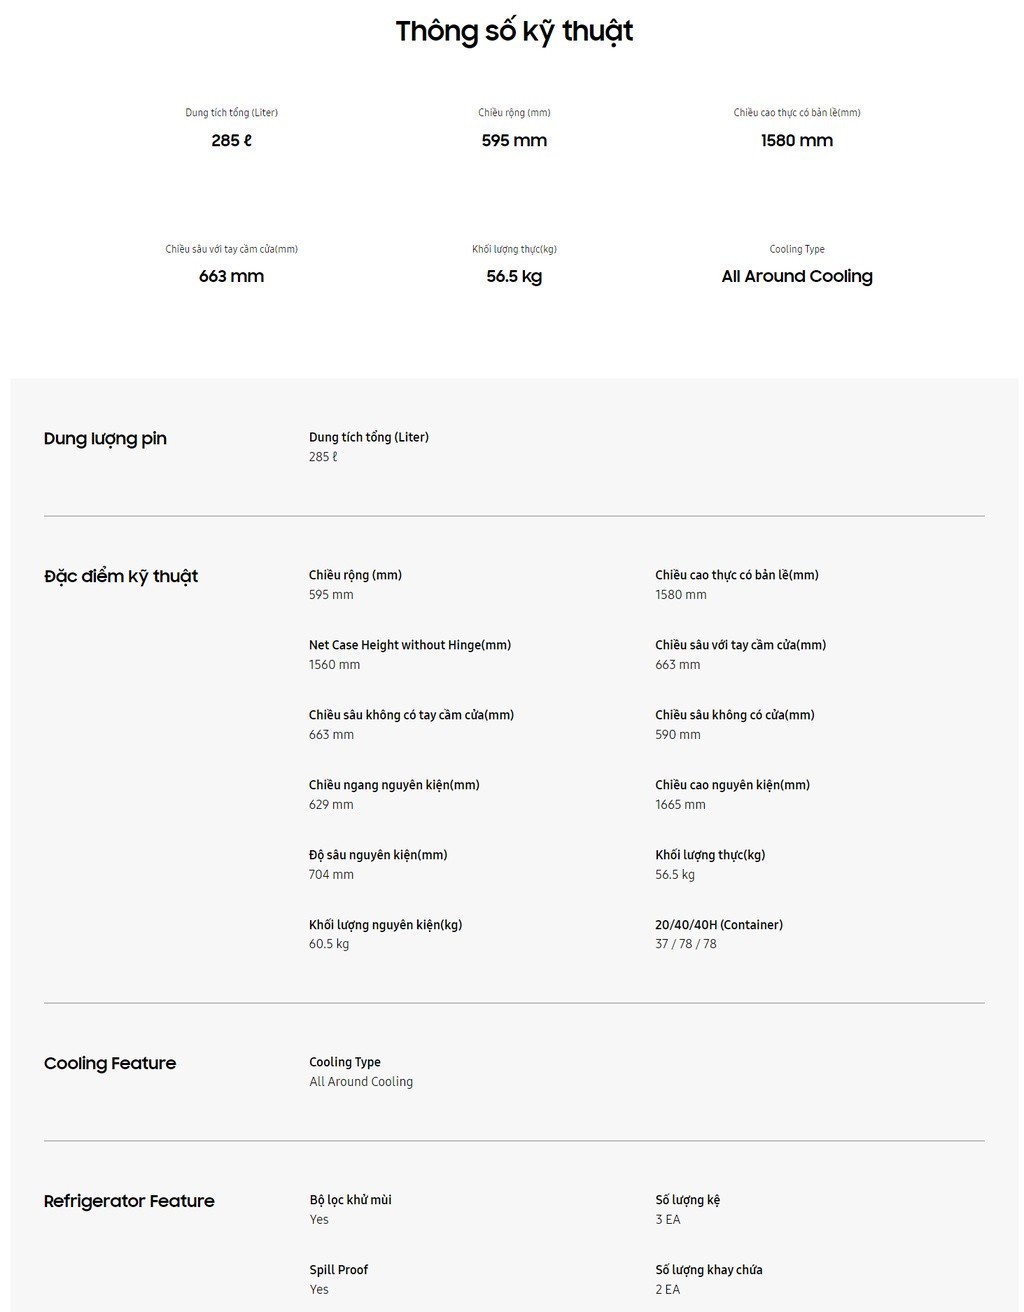The width and height of the screenshot is (1024, 1312).
Task: Click the Số lượng kệ spec label
Action: click(x=688, y=1201)
